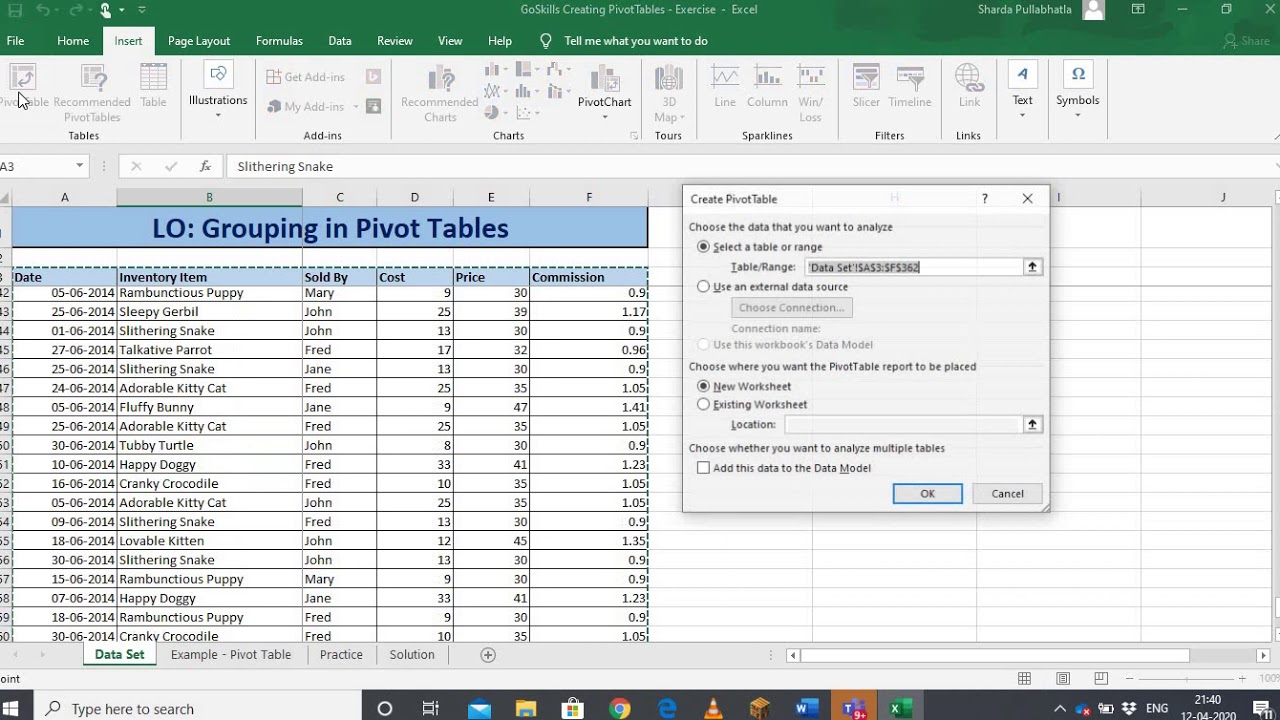This screenshot has height=720, width=1280.
Task: Click OK in Create PivotTable dialog
Action: point(927,494)
